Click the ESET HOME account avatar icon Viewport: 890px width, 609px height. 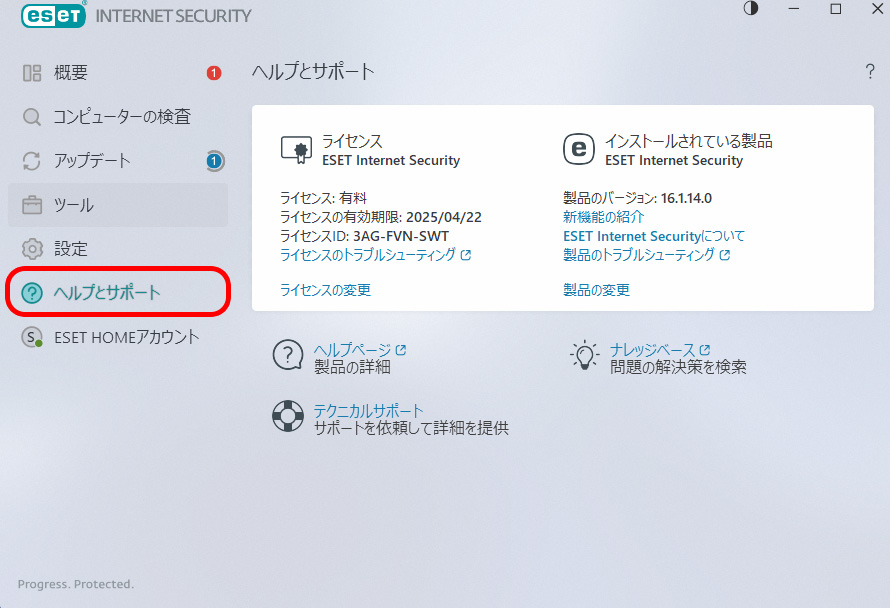click(x=32, y=337)
